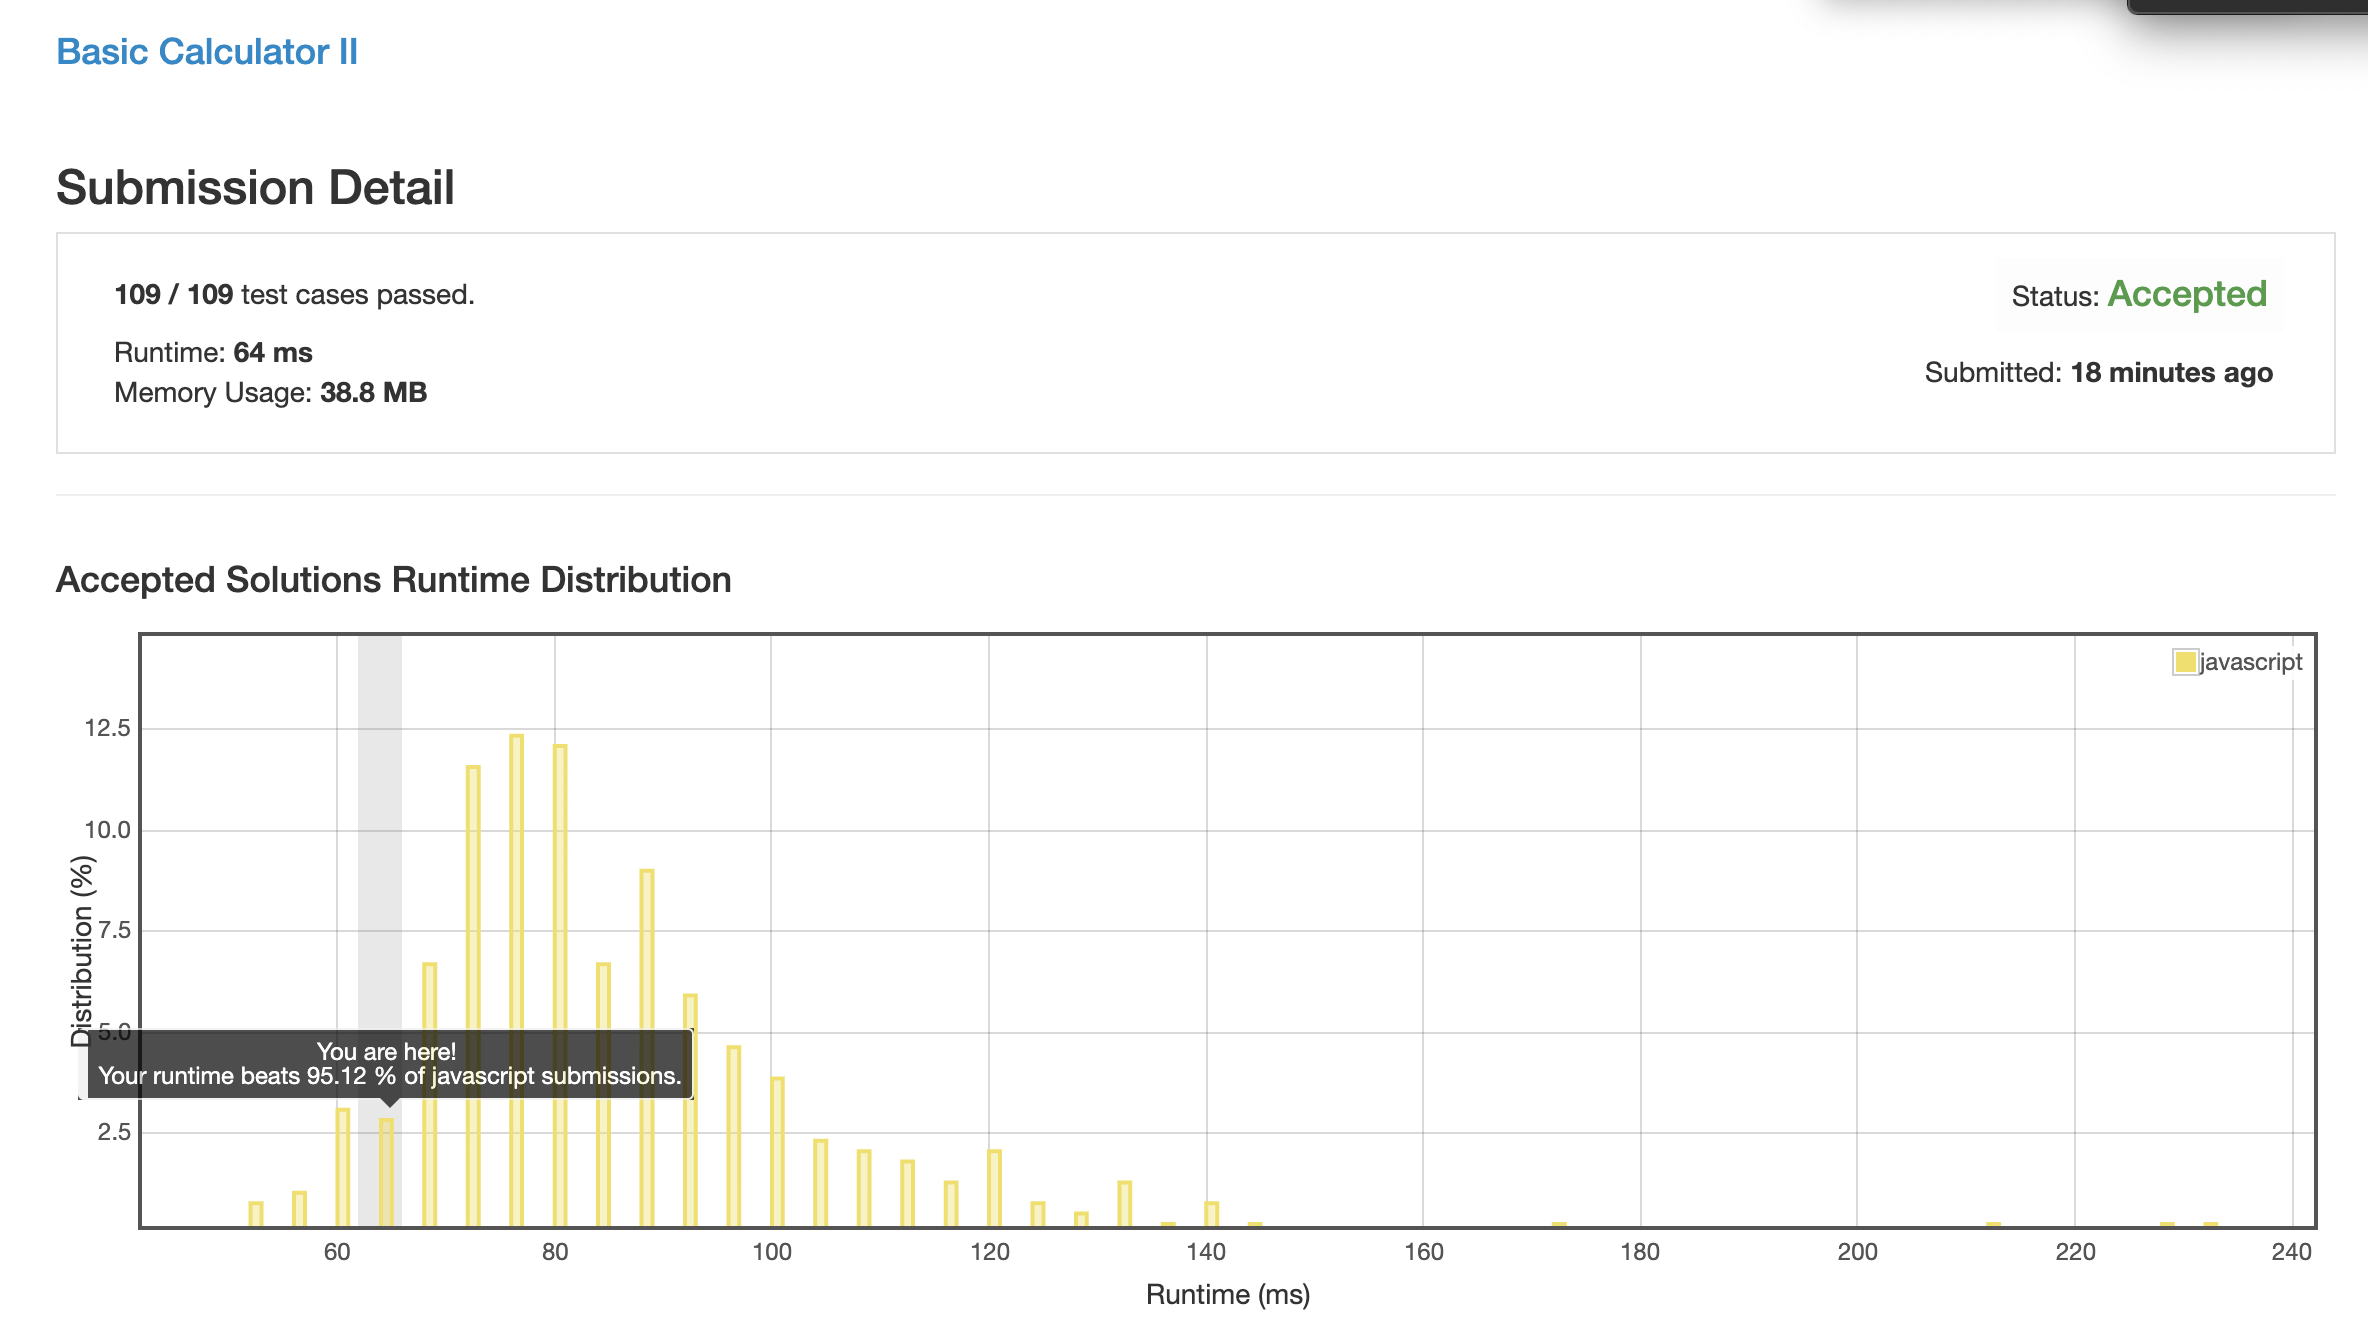
Task: Click the Accepted status text
Action: pyautogui.click(x=2187, y=294)
